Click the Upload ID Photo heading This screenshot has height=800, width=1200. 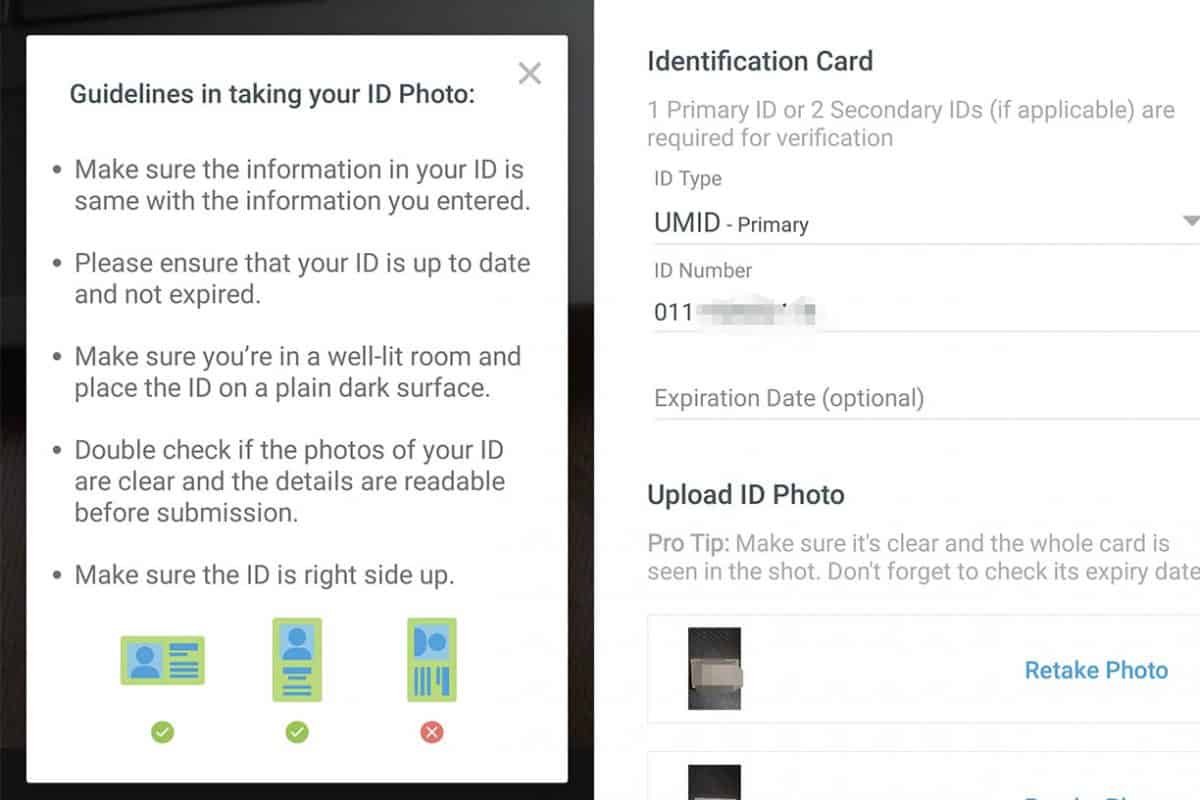tap(746, 495)
